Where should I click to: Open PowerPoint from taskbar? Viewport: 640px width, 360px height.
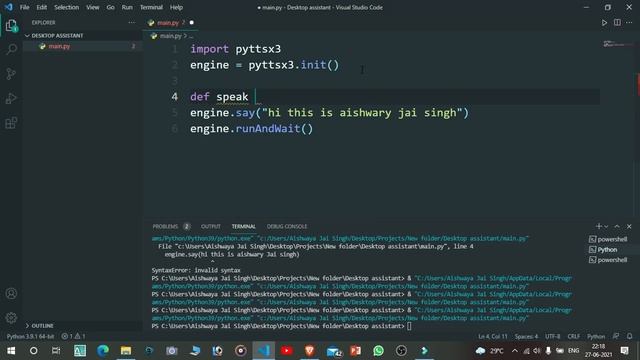[x=356, y=351]
